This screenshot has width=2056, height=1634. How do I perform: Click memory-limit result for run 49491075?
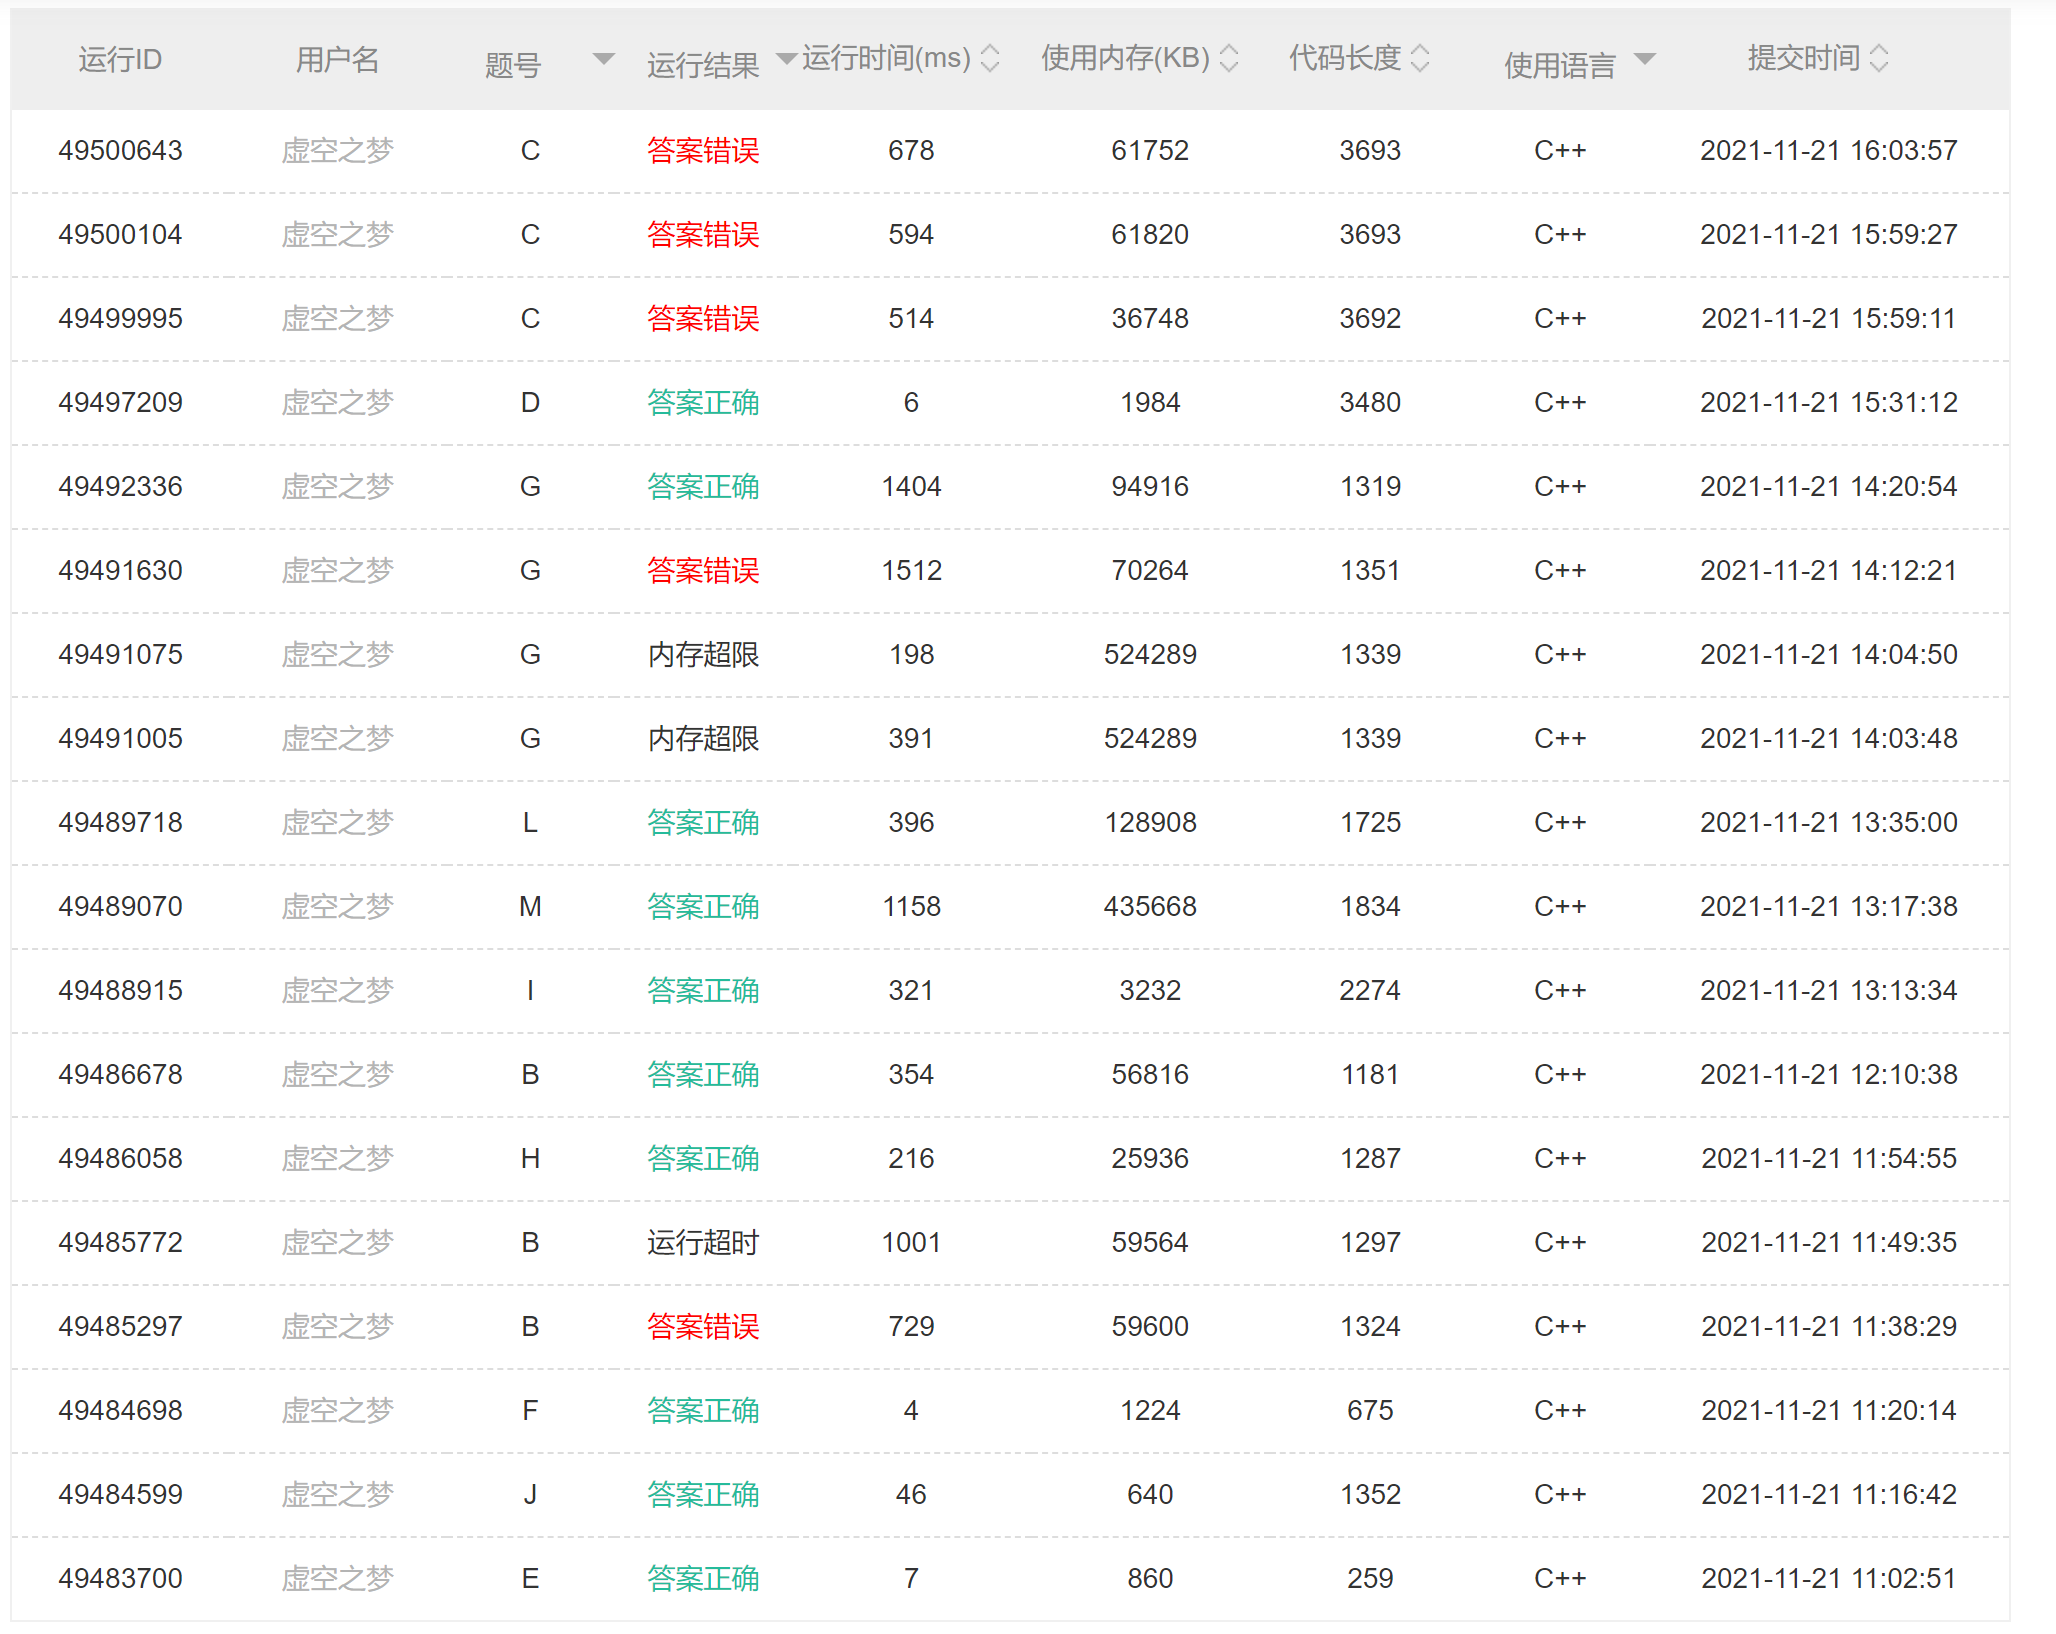point(702,654)
